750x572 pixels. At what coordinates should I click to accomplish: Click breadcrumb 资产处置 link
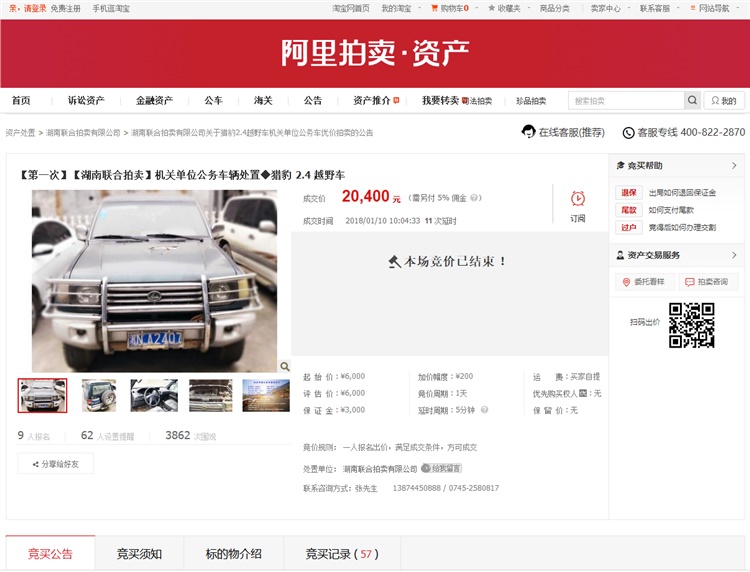[x=20, y=132]
